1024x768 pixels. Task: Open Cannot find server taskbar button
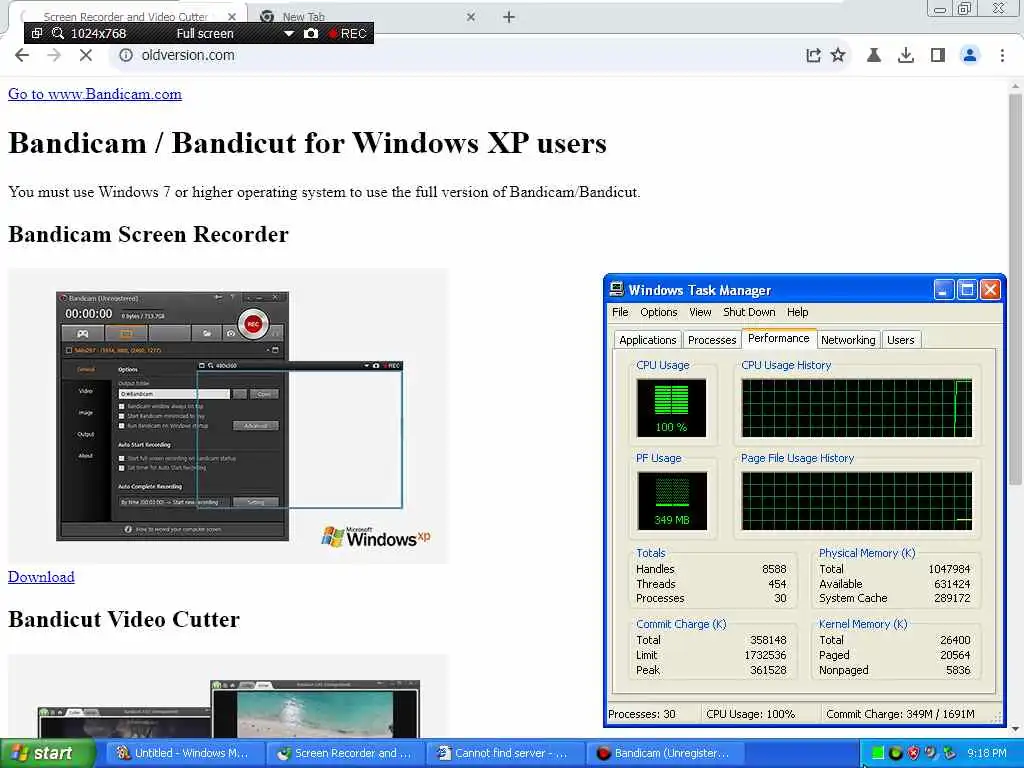coord(506,753)
